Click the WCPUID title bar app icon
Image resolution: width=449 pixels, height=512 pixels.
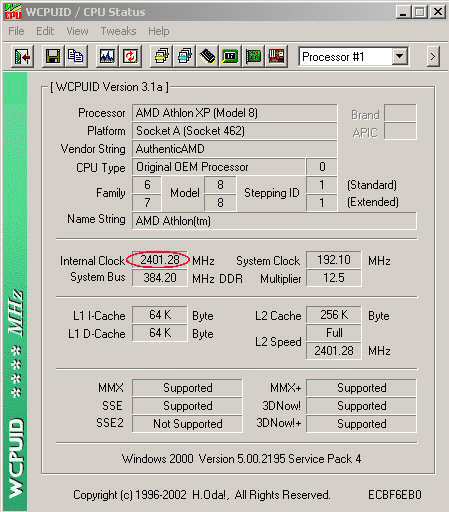(13, 12)
